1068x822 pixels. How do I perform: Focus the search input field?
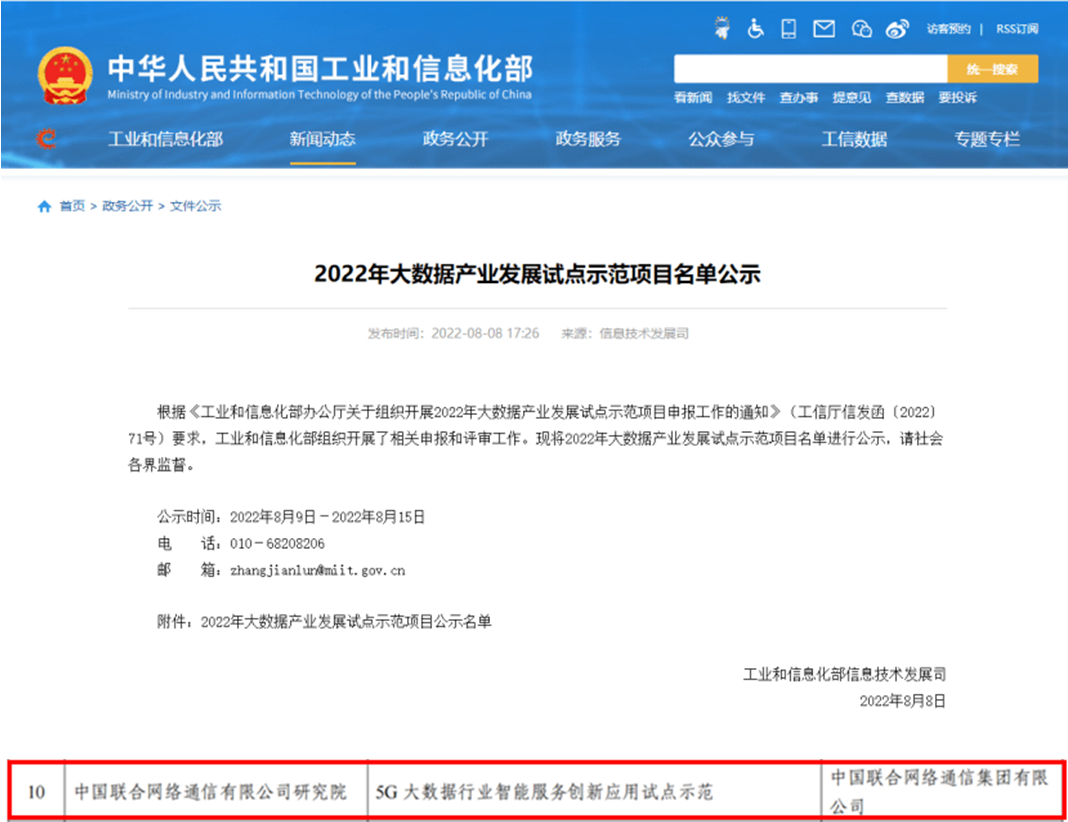[x=810, y=69]
